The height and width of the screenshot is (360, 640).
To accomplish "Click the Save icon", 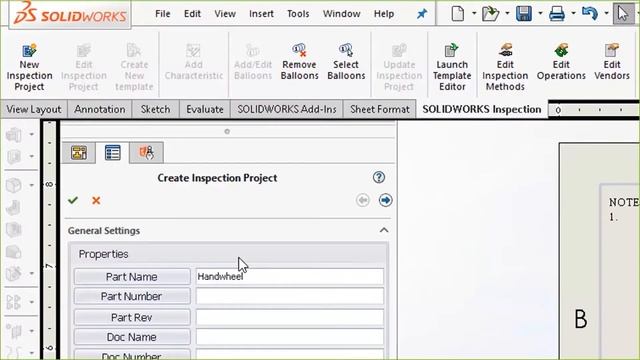I will [x=524, y=13].
